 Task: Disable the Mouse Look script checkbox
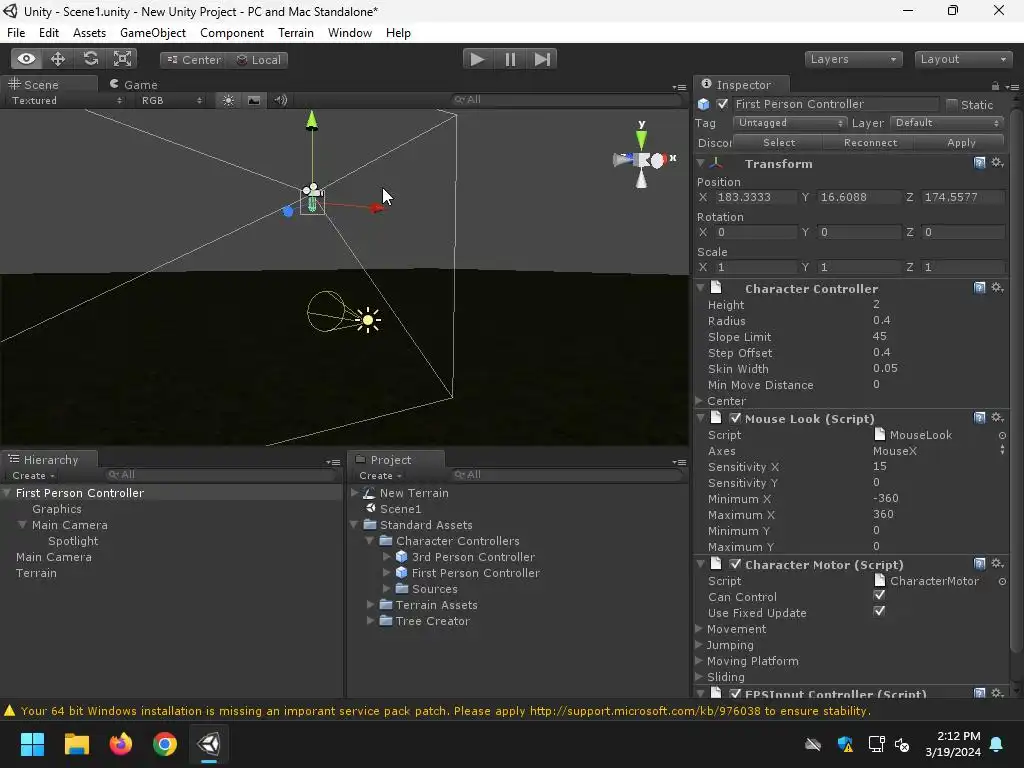tap(735, 418)
